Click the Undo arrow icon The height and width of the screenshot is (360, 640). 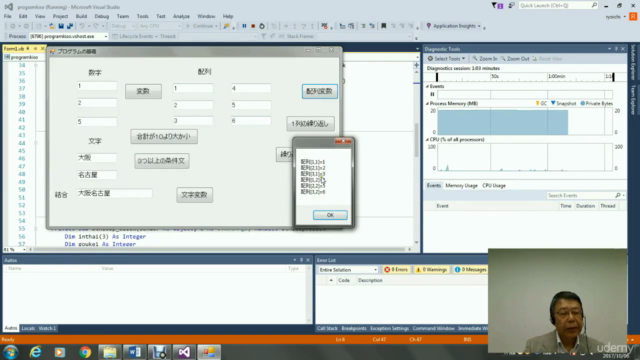point(82,26)
